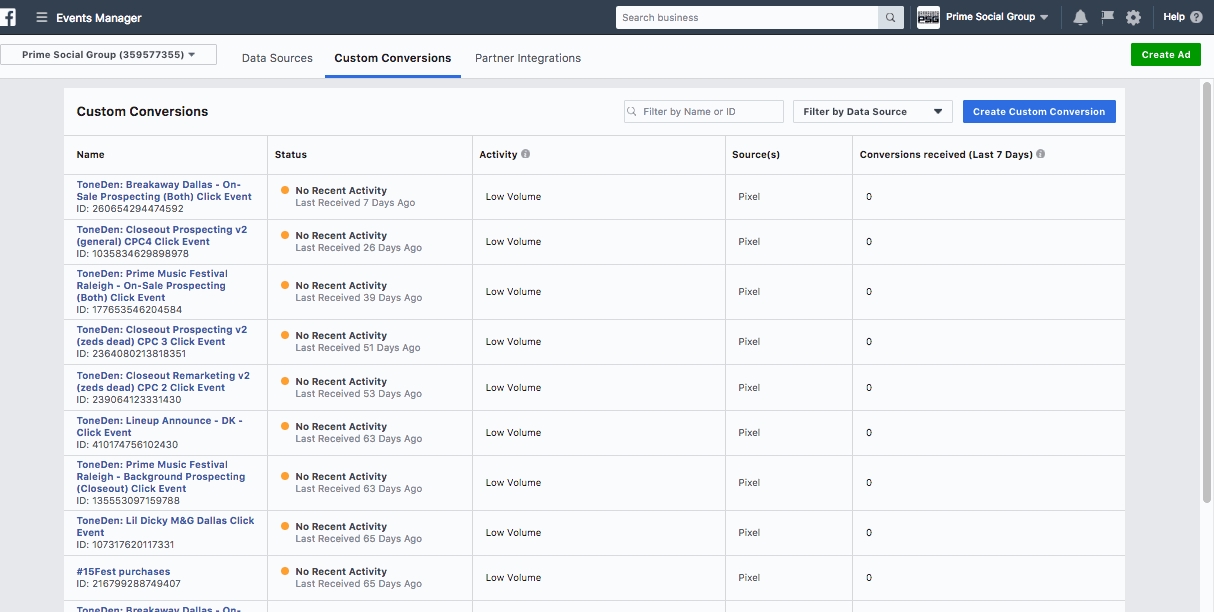Click ID 216799288749407 text
The height and width of the screenshot is (612, 1214).
[129, 584]
